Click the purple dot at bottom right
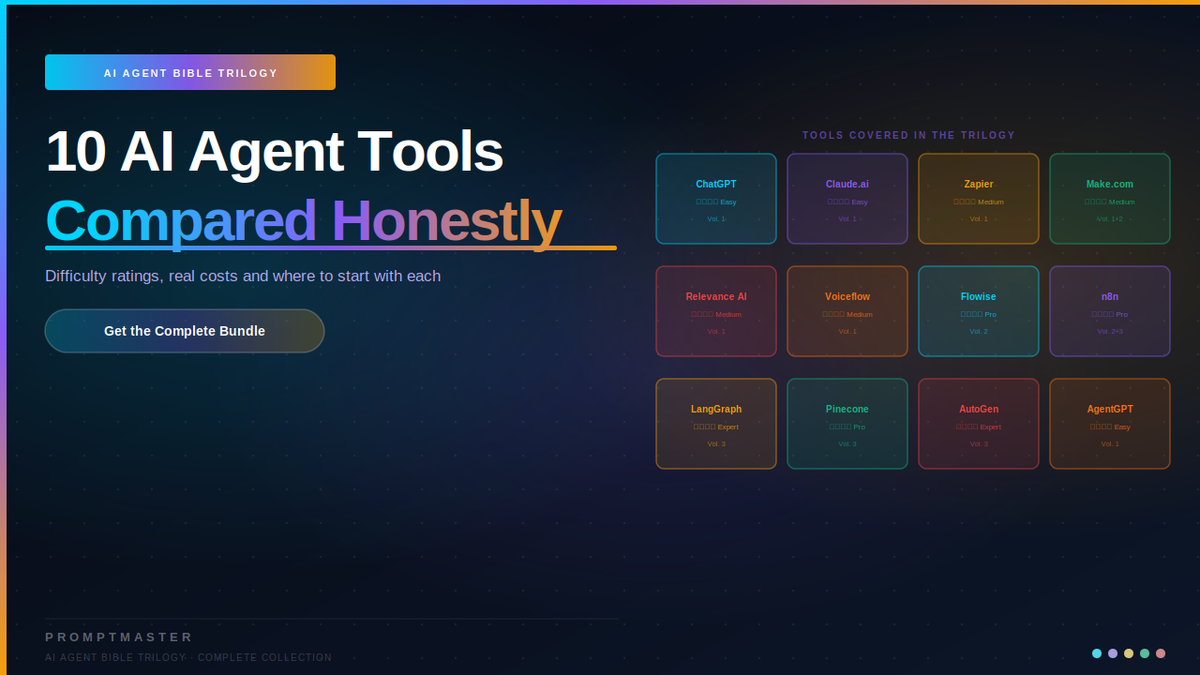The image size is (1200, 675). 1113,653
